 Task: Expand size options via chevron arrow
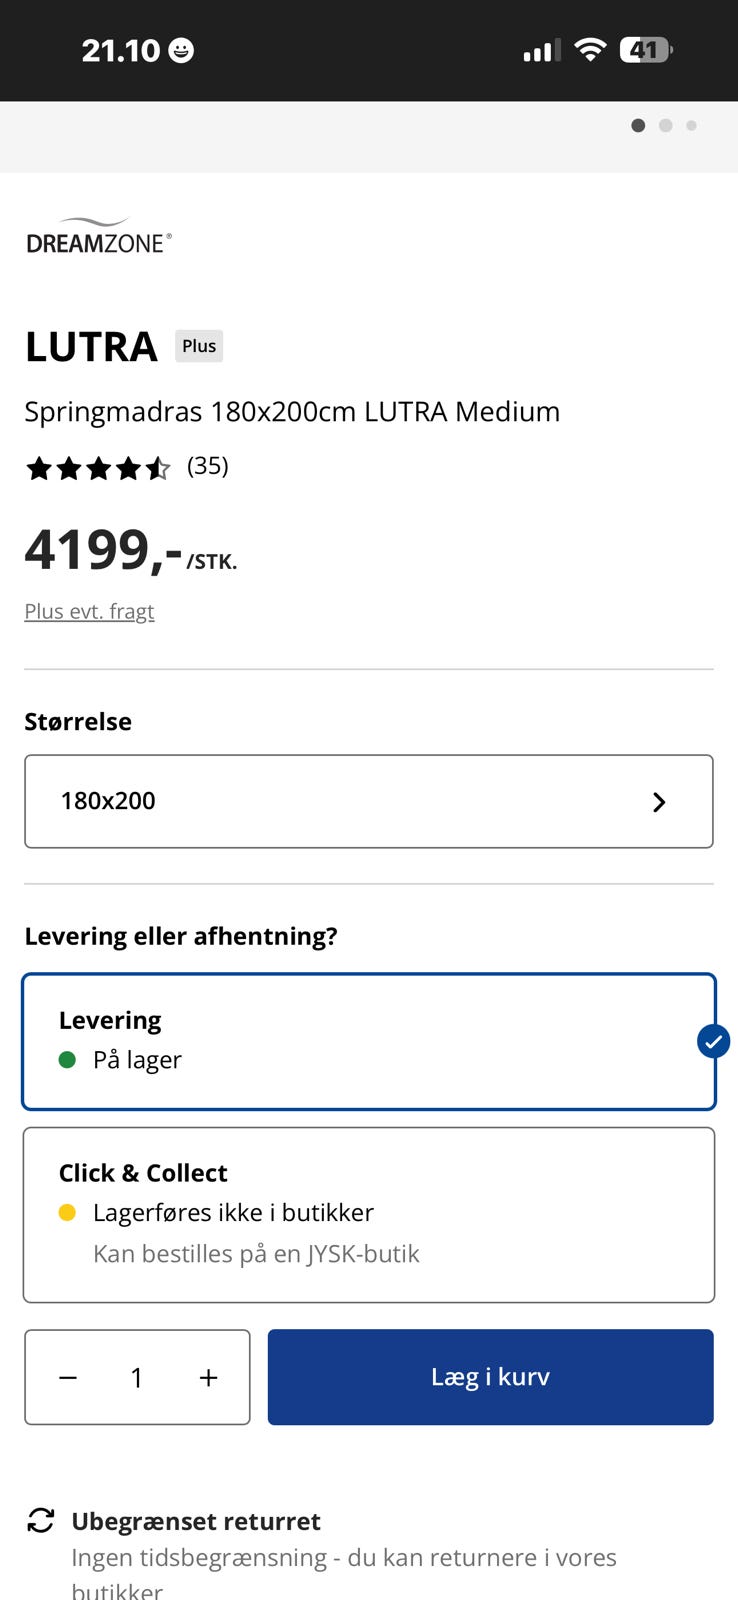(659, 802)
